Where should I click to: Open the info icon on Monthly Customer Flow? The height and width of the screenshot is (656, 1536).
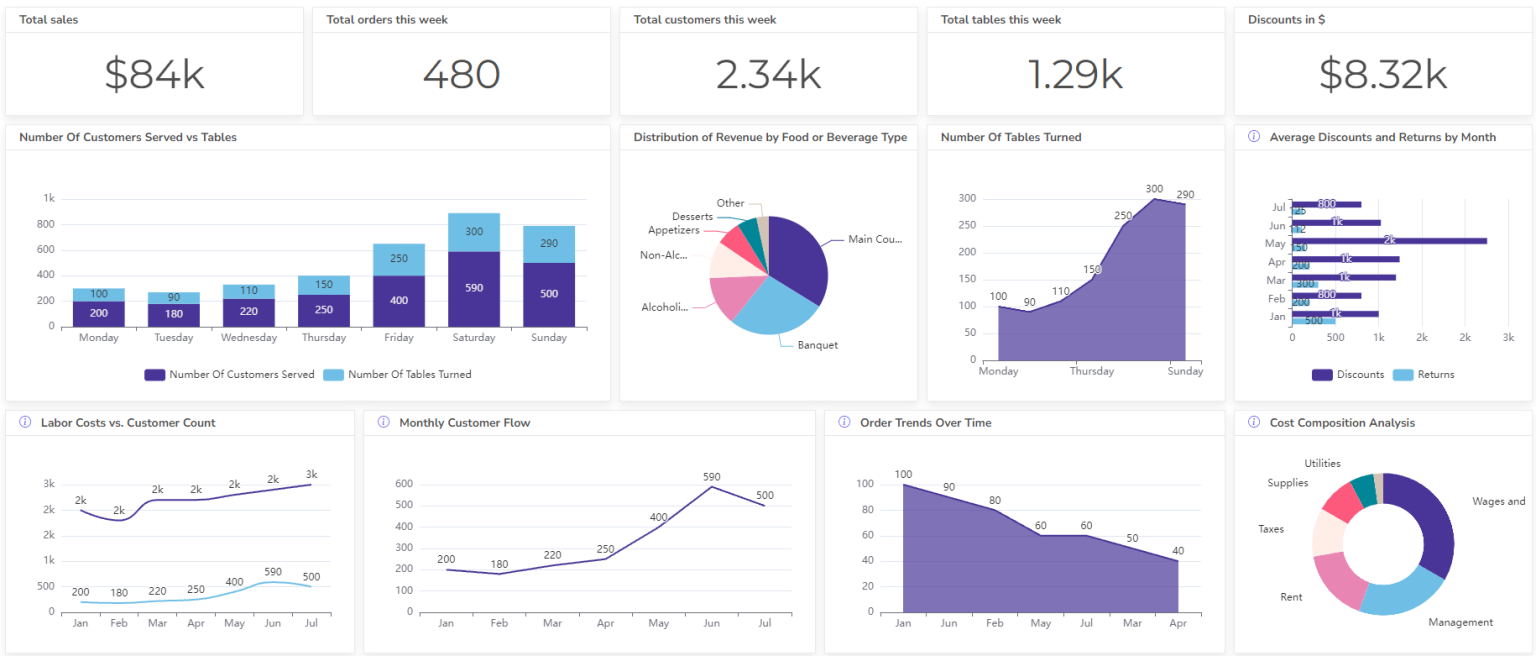click(x=383, y=422)
